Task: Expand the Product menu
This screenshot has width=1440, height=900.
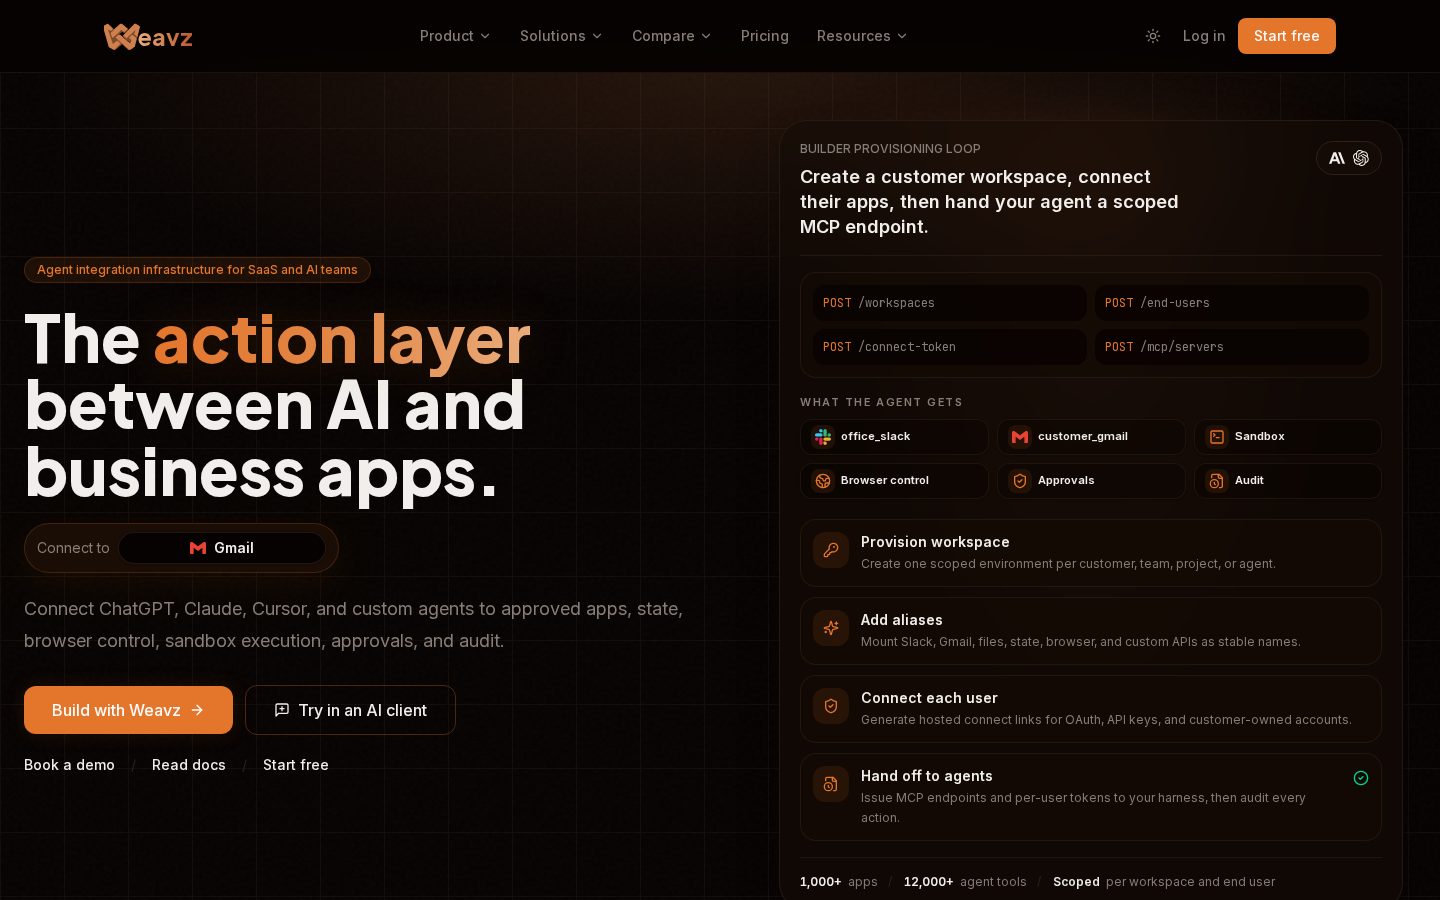Action: 455,36
